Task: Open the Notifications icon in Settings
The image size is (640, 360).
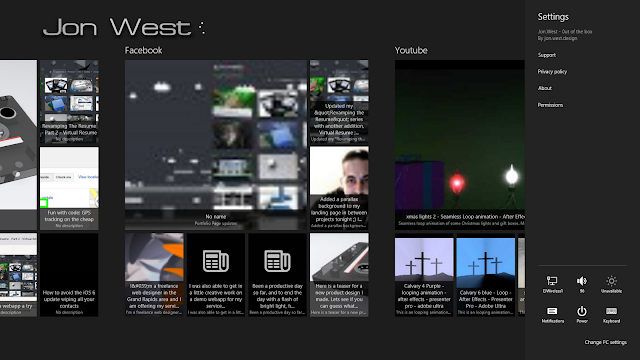Action: 553,315
